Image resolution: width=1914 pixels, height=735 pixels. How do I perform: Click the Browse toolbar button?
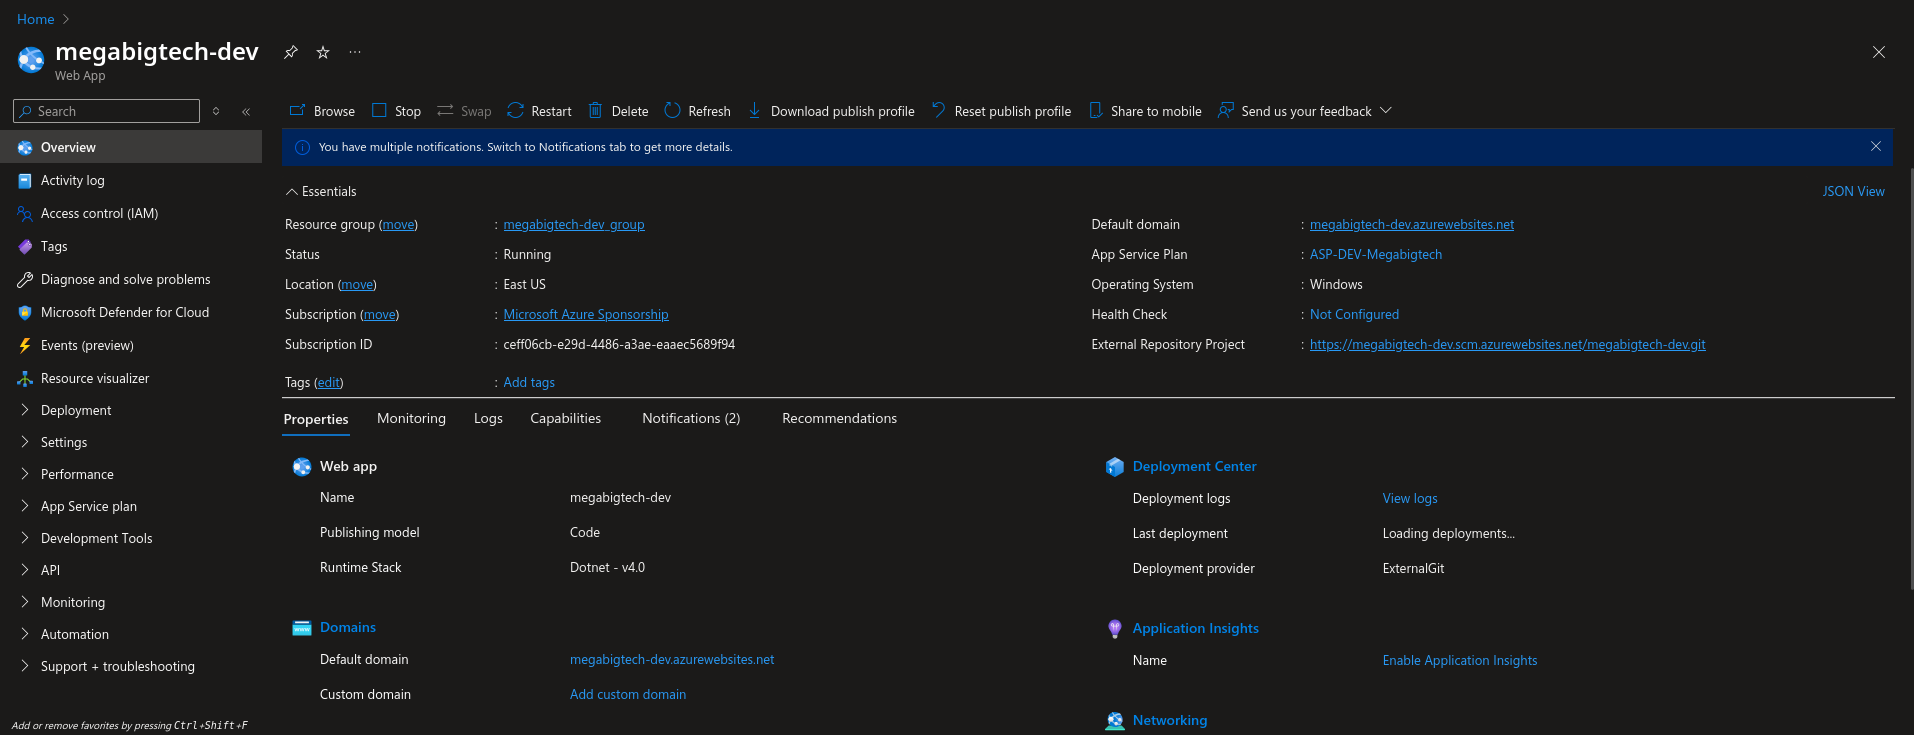(322, 111)
